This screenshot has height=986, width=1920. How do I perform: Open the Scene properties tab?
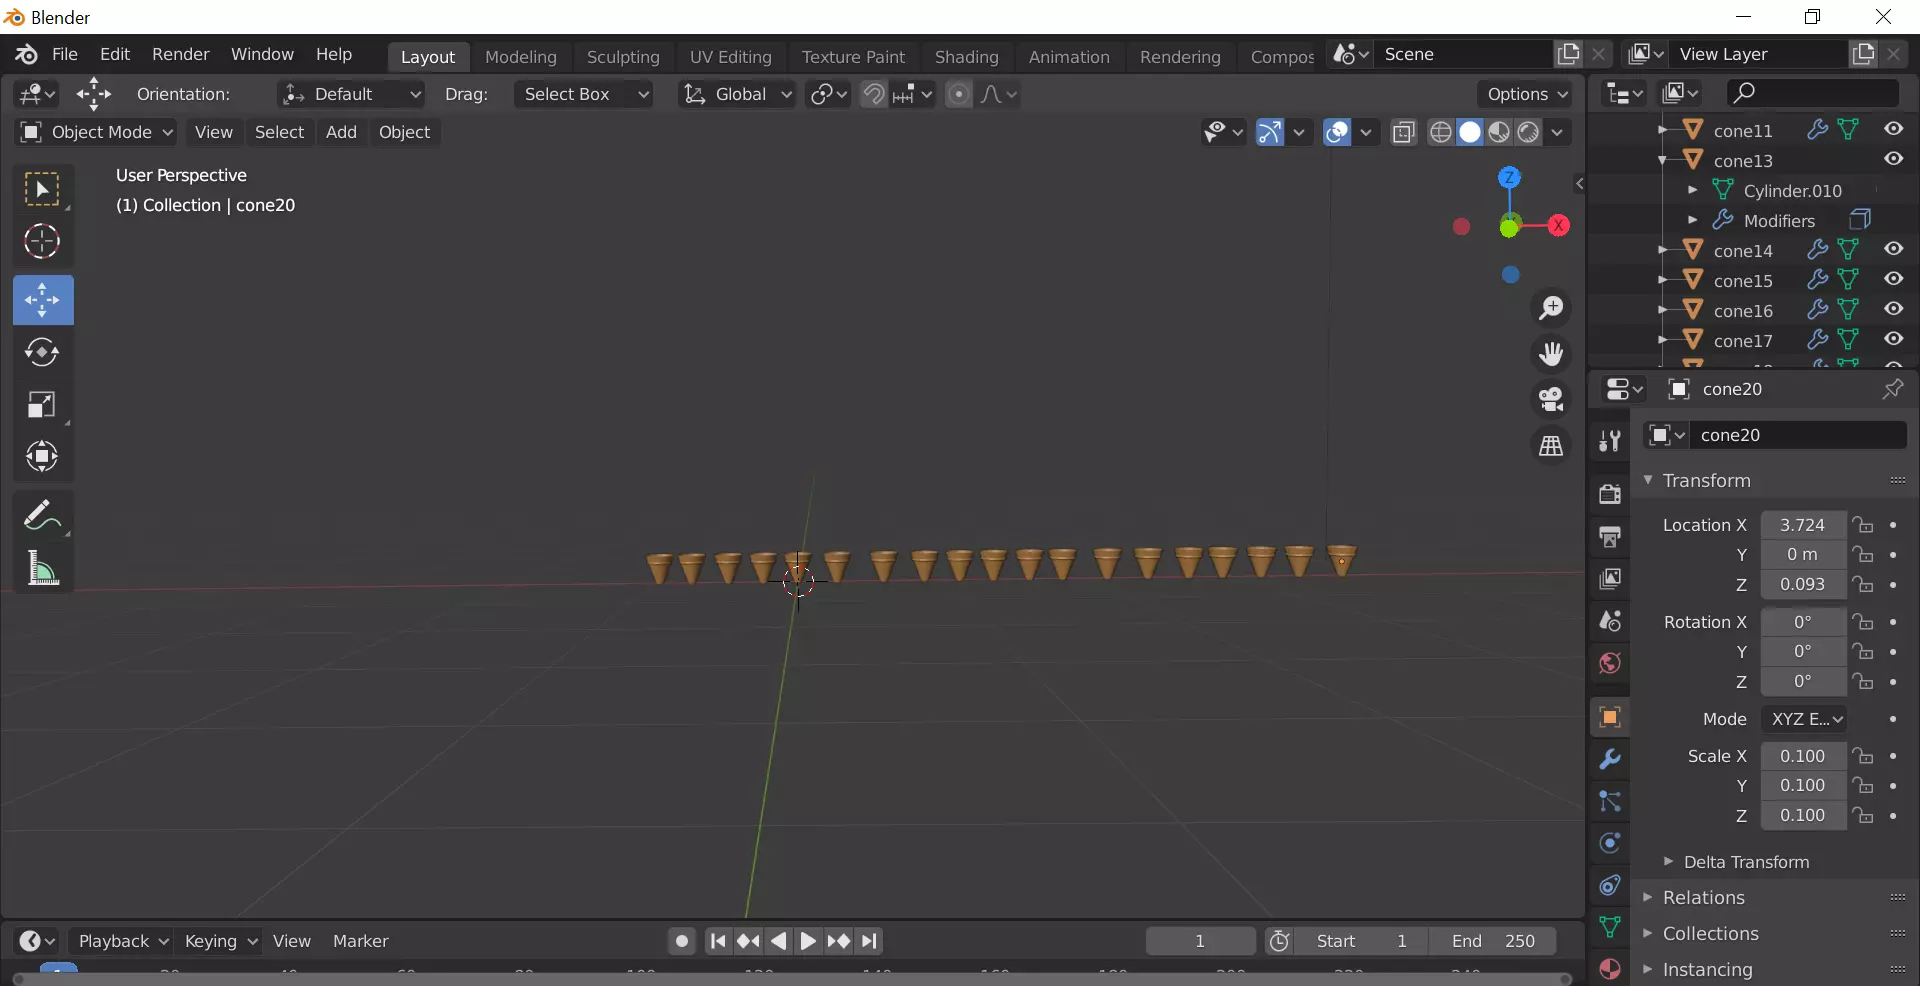pyautogui.click(x=1609, y=621)
